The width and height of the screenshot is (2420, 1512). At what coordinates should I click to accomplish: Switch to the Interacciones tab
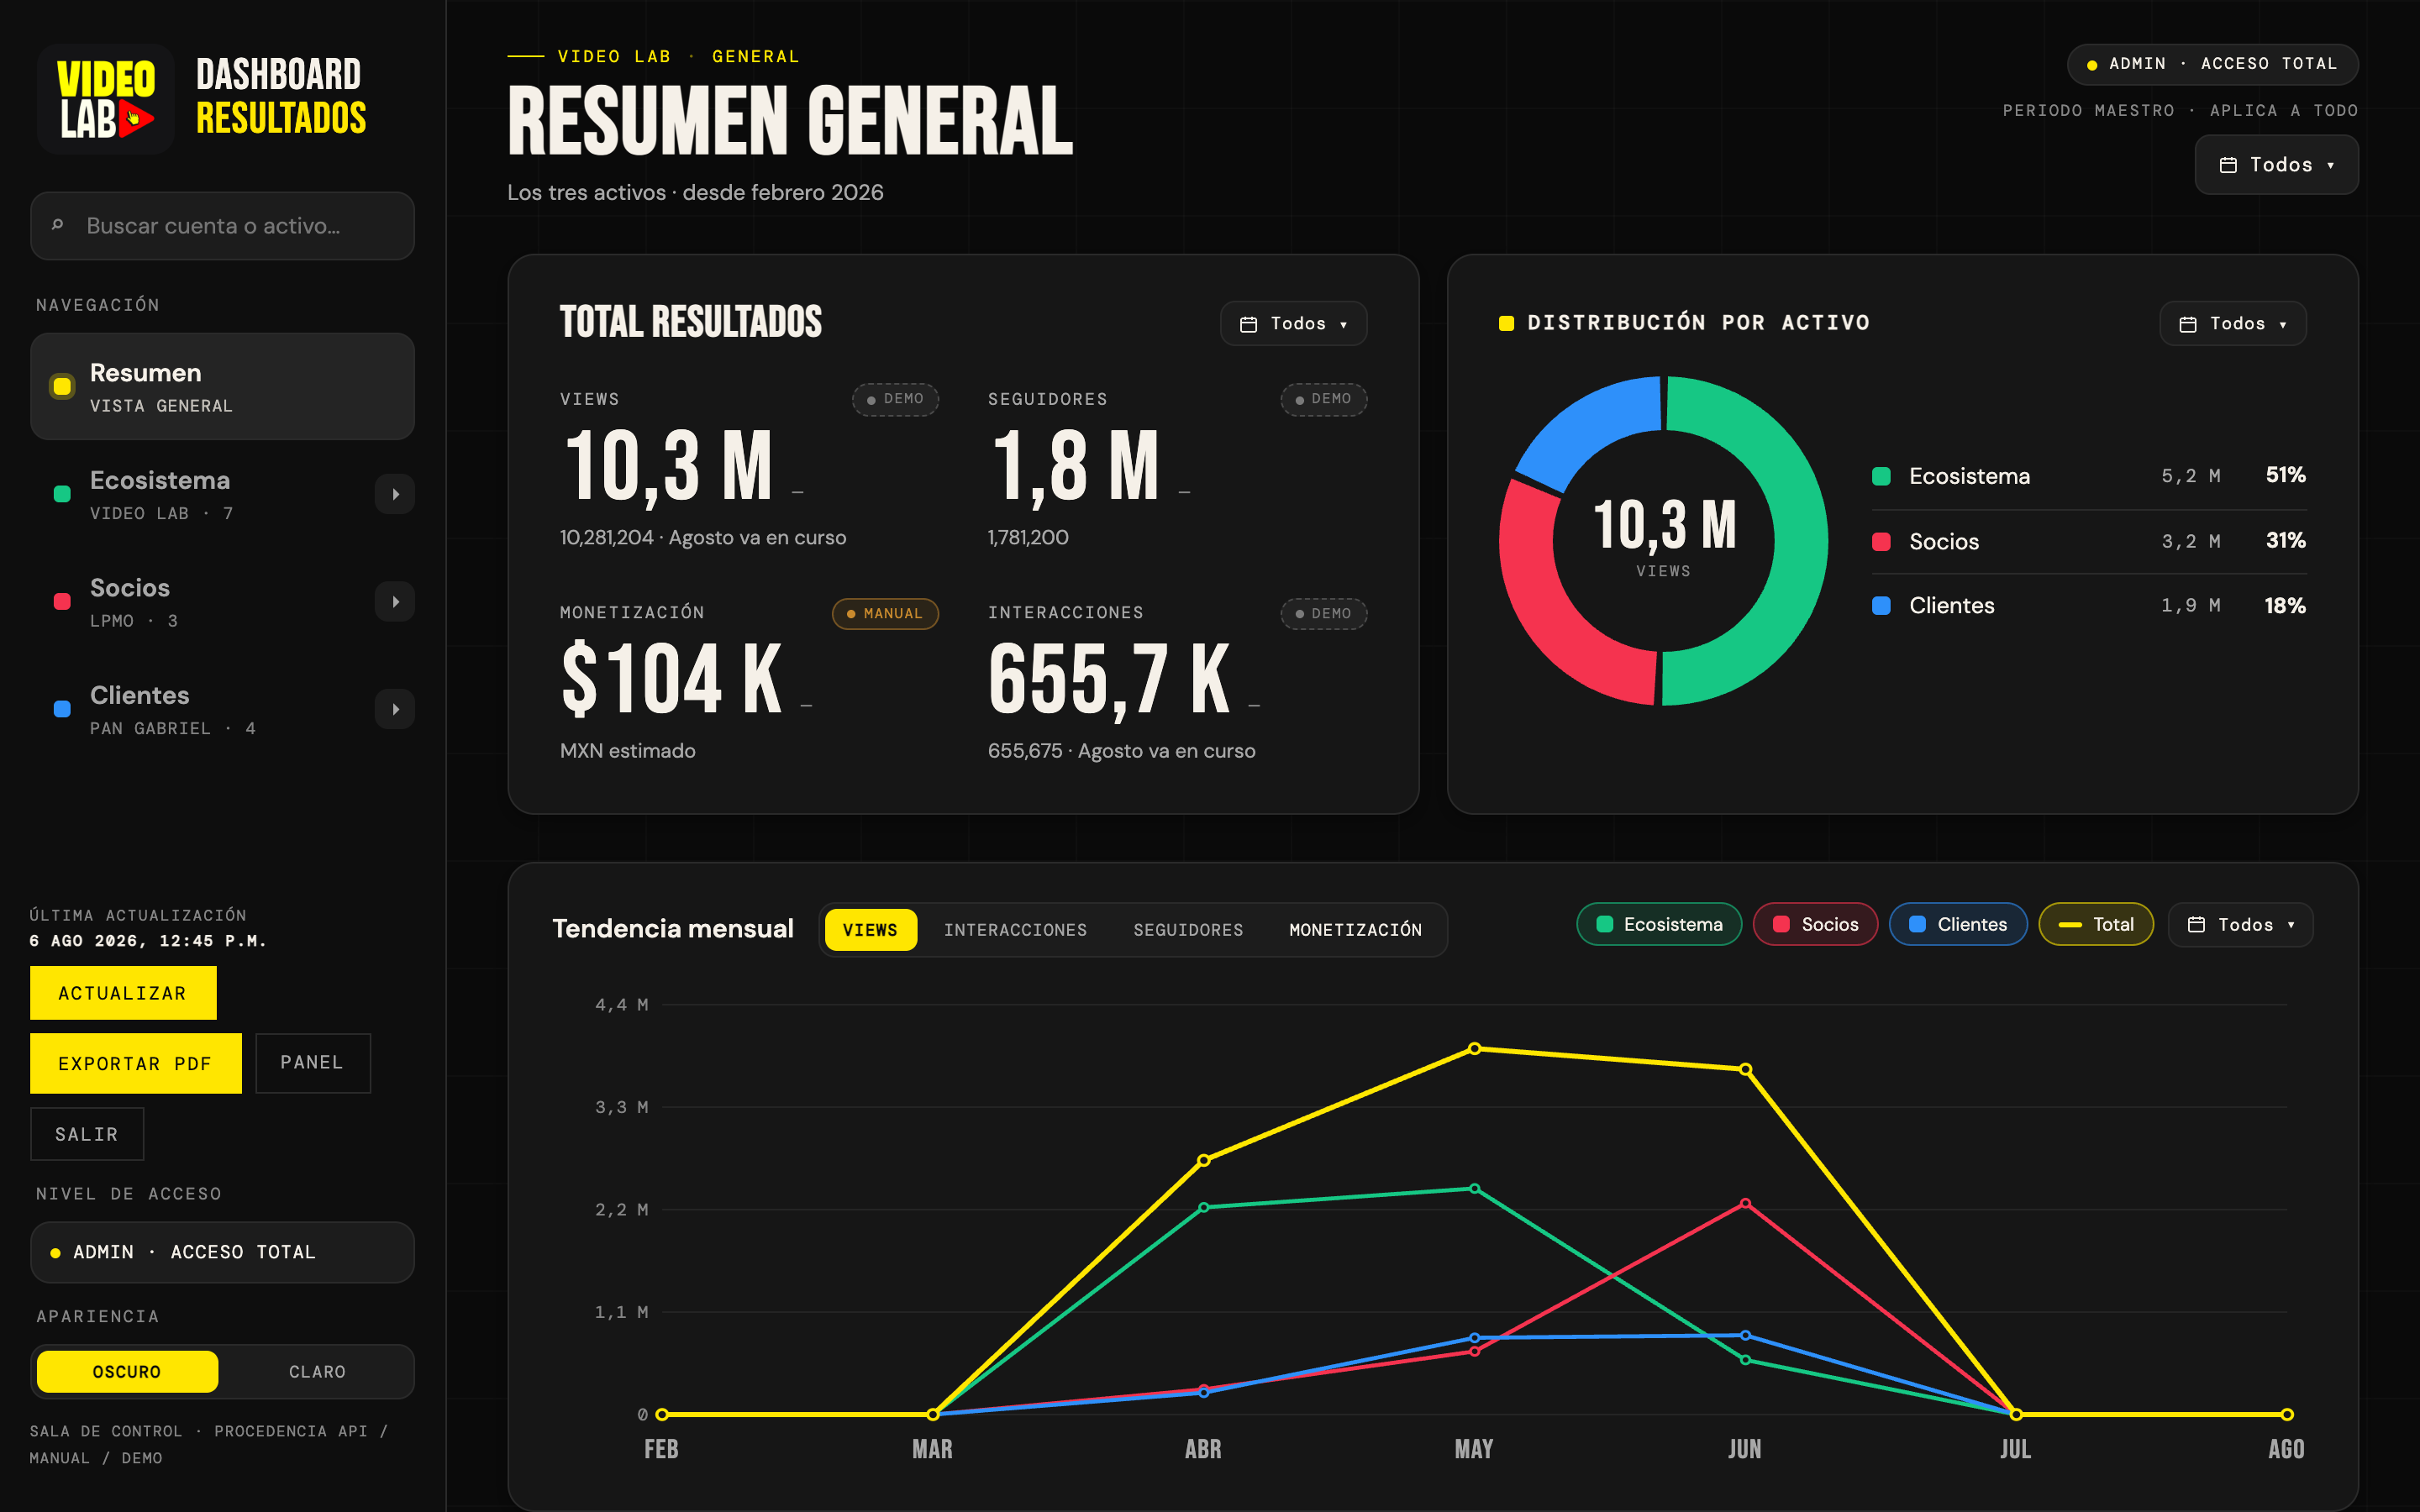(1015, 930)
